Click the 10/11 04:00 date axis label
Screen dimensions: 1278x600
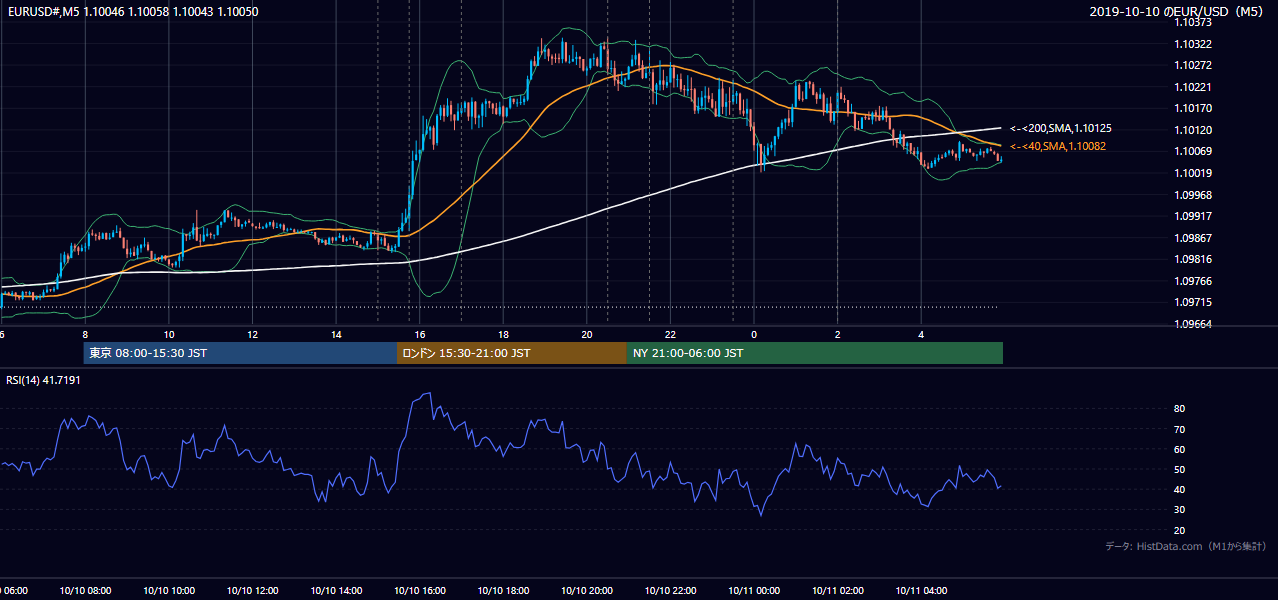(921, 591)
